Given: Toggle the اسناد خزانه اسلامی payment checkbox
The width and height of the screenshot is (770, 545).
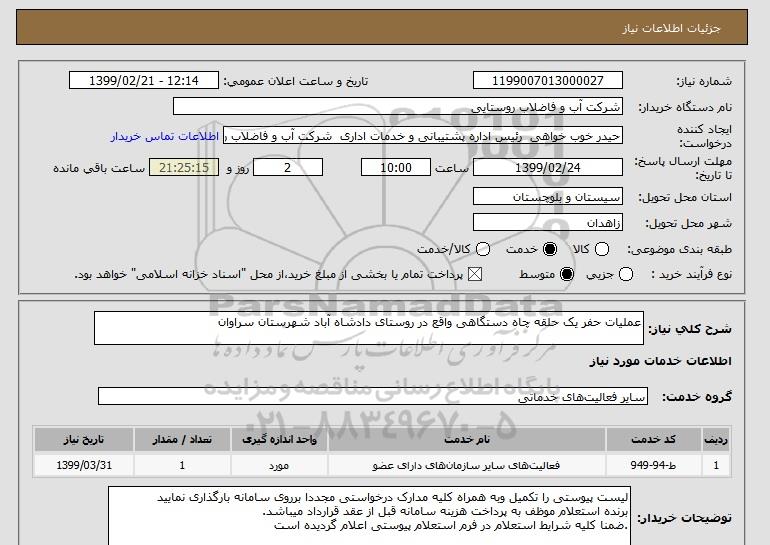Looking at the screenshot, I should (474, 274).
